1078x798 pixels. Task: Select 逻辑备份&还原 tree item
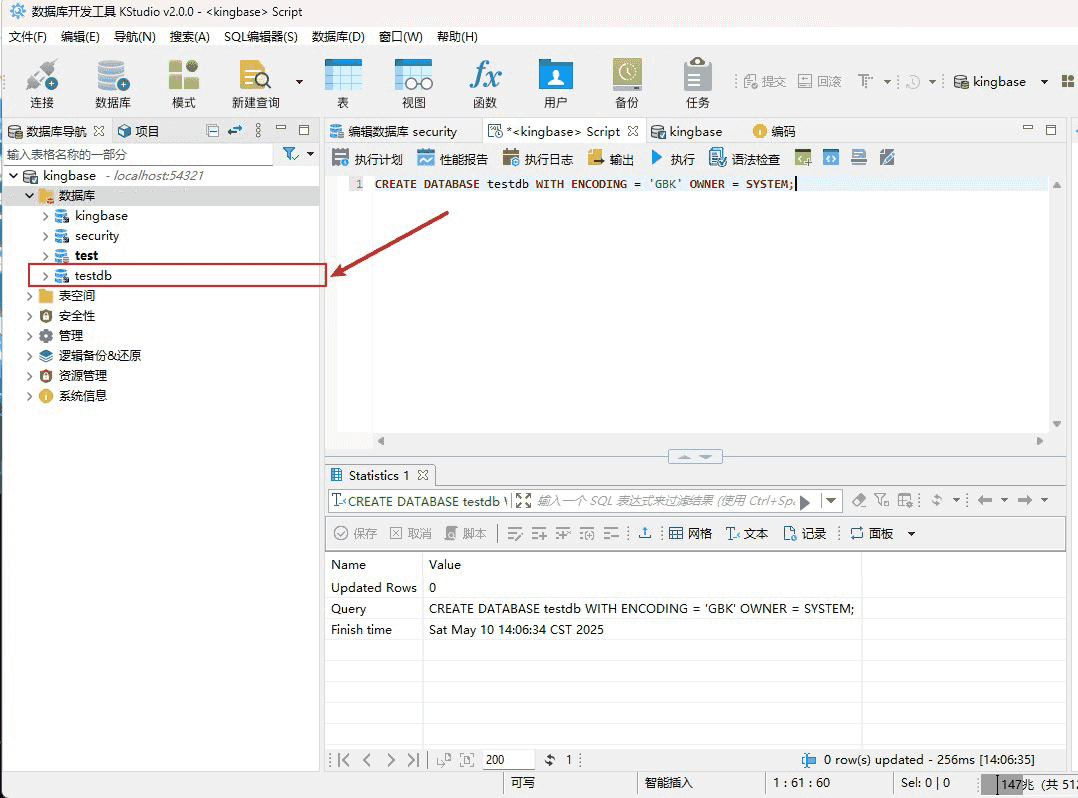(100, 355)
